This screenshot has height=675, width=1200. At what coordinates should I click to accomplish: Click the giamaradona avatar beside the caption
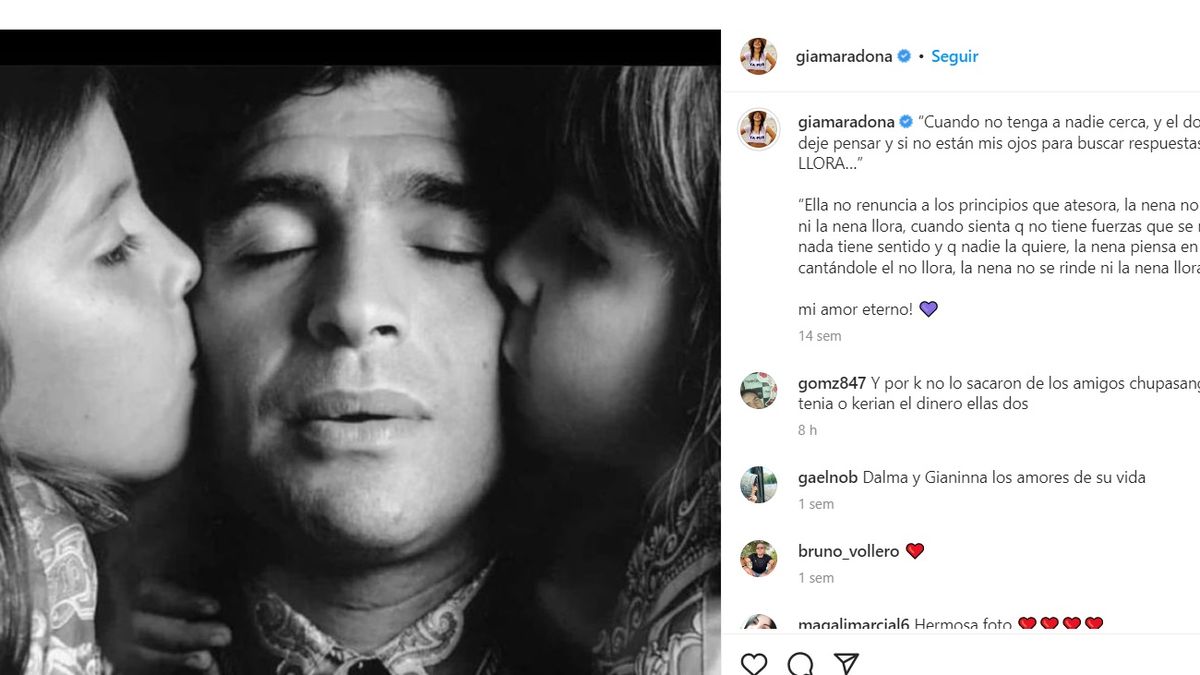[758, 129]
